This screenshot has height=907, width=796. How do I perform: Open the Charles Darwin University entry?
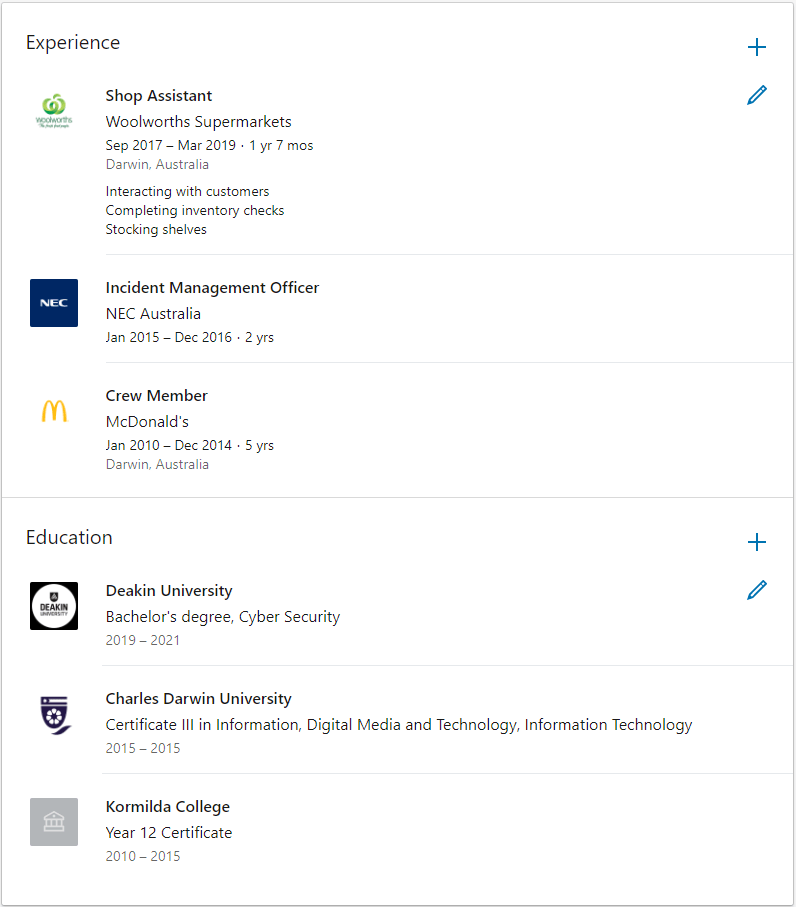(x=199, y=699)
